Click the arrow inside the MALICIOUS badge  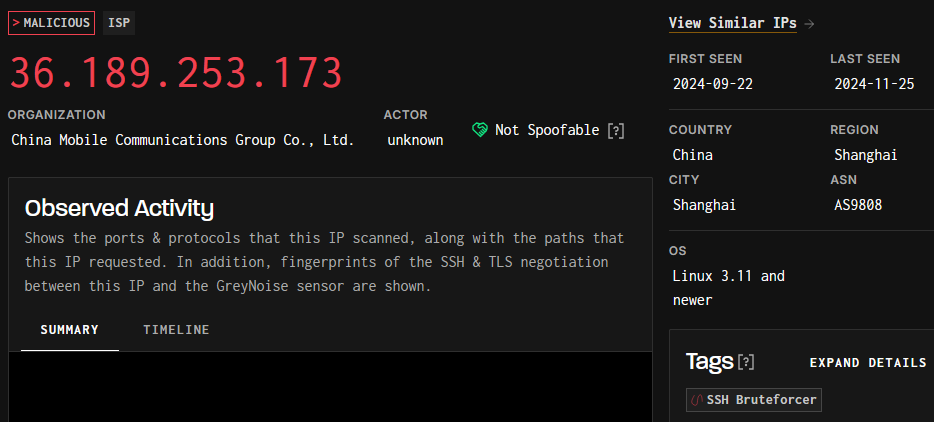[16, 23]
